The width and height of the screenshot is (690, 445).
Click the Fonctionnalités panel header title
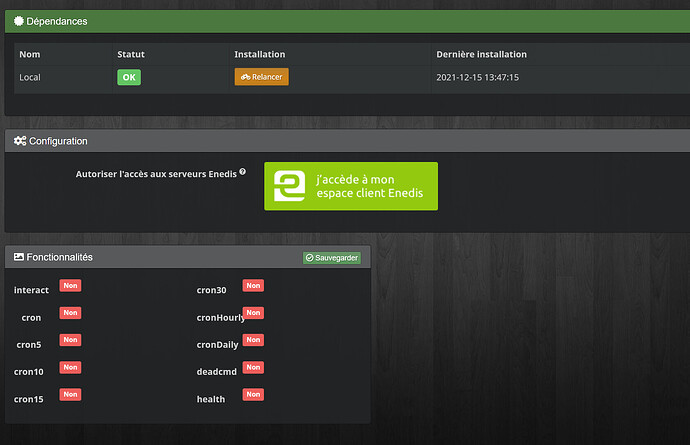(59, 257)
